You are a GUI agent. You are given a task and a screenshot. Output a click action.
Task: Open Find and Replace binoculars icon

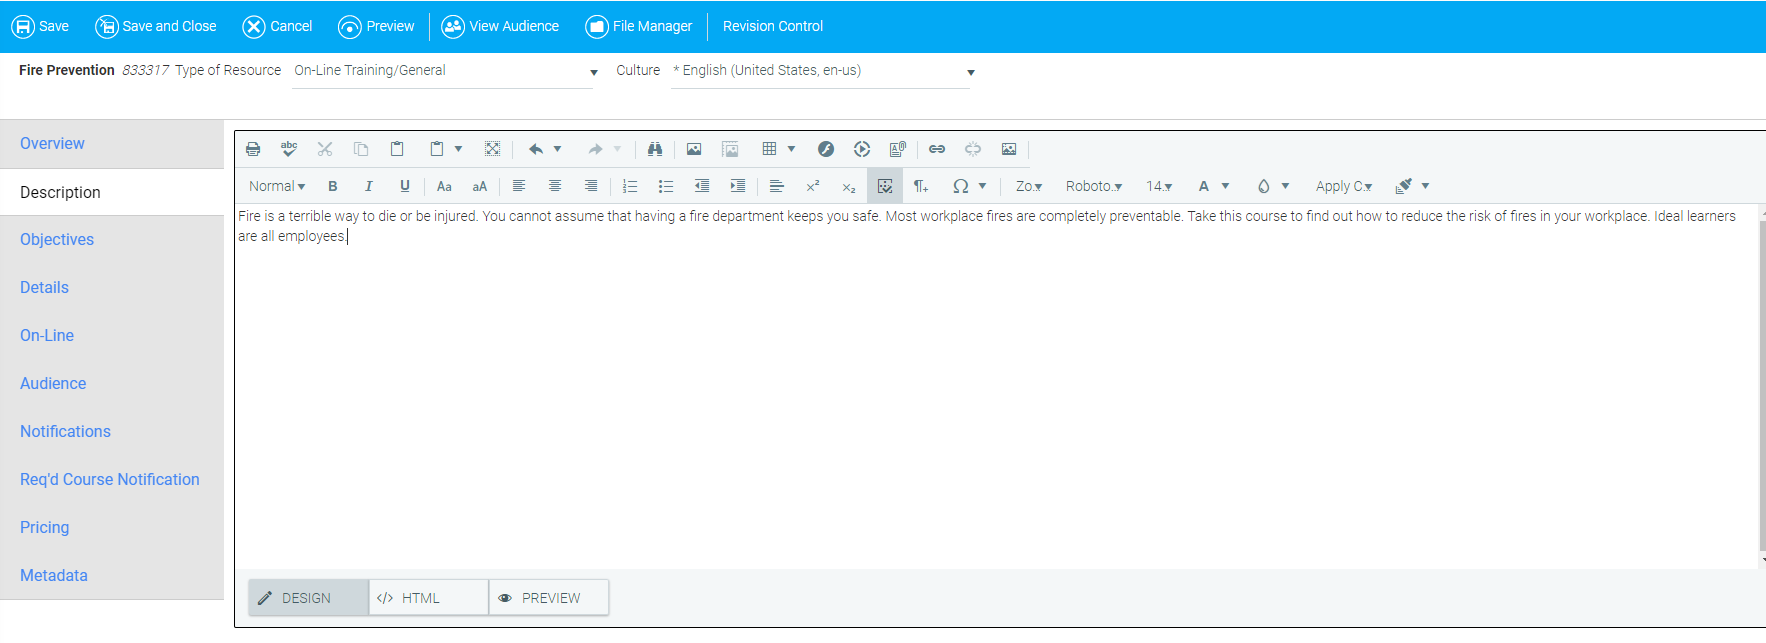click(655, 149)
